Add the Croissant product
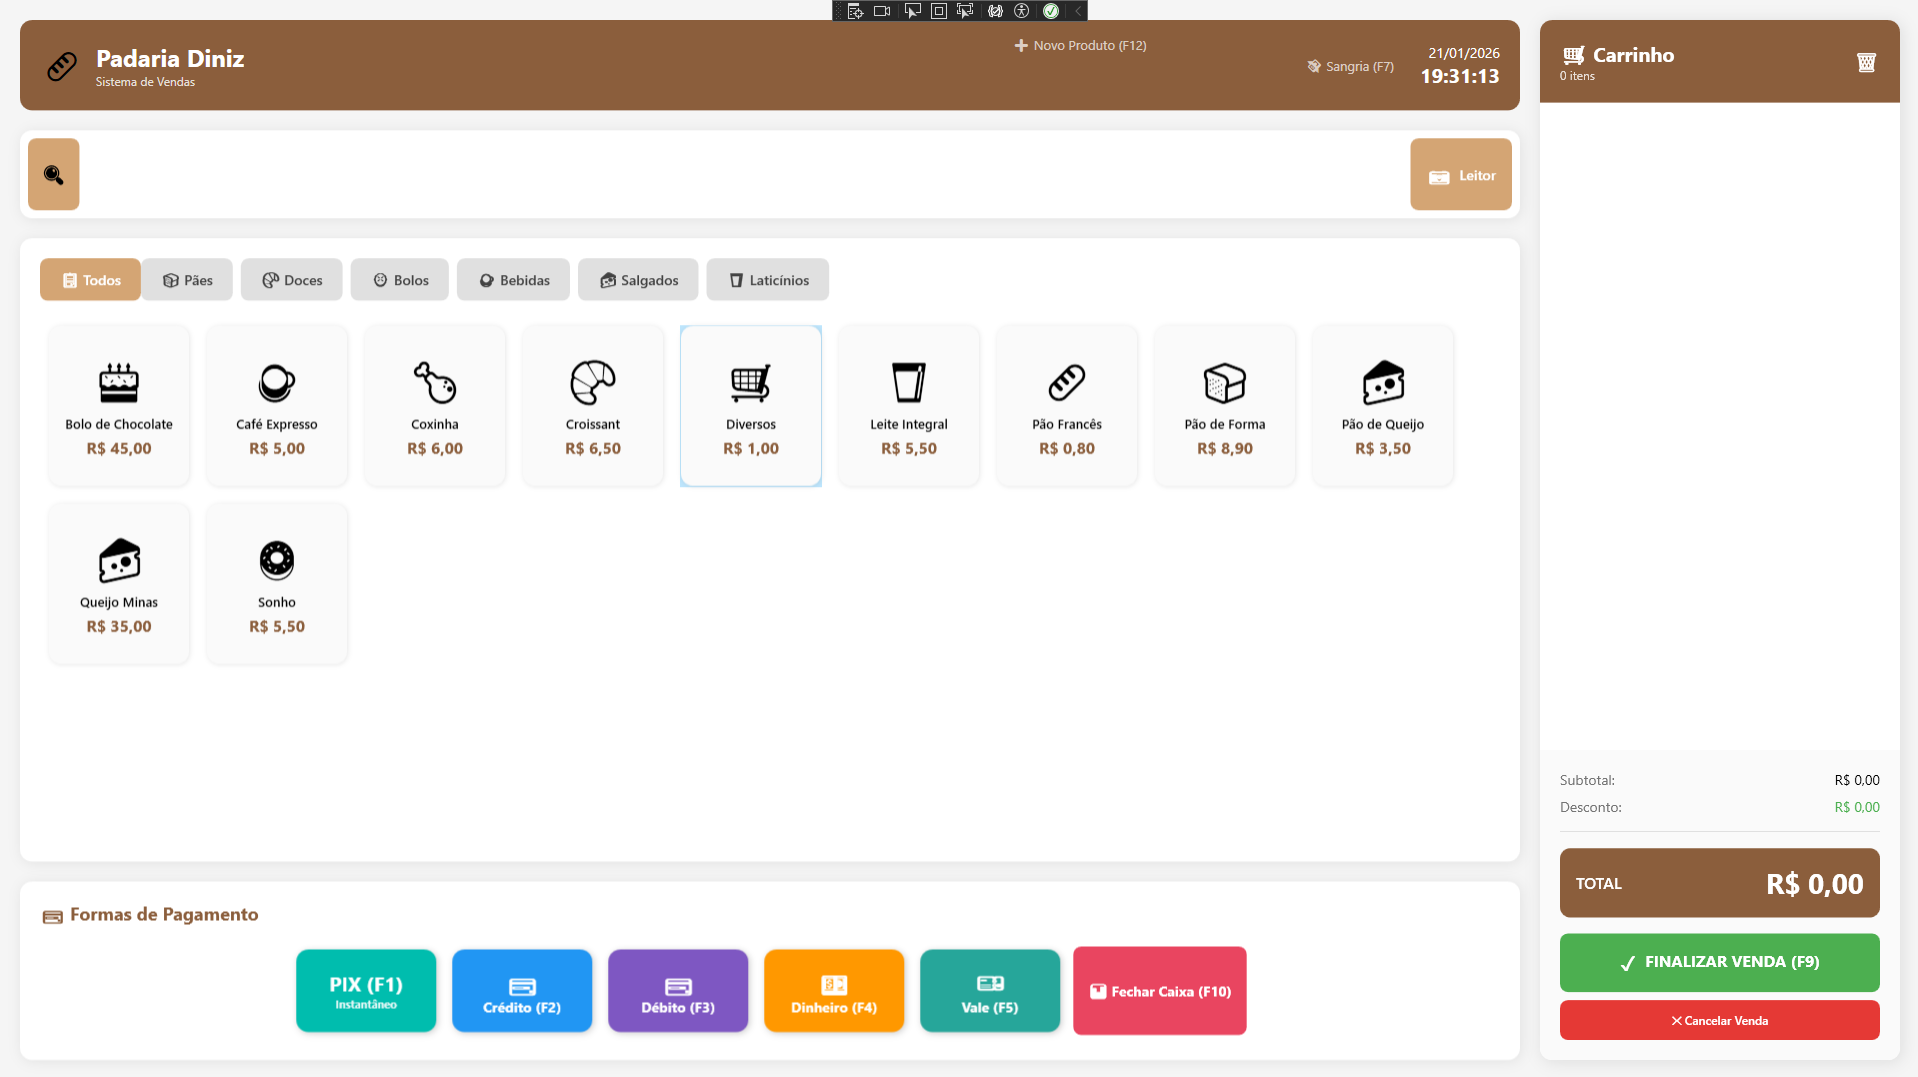 click(592, 404)
